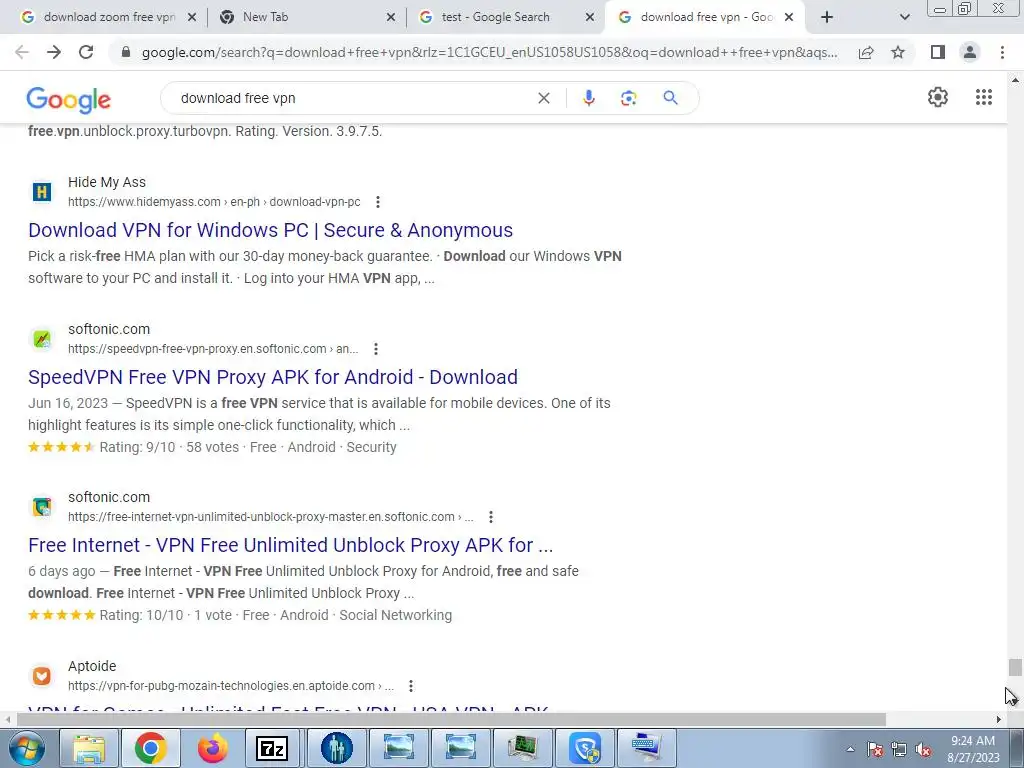Click the horizontal scrollbar thumb

point(451,719)
